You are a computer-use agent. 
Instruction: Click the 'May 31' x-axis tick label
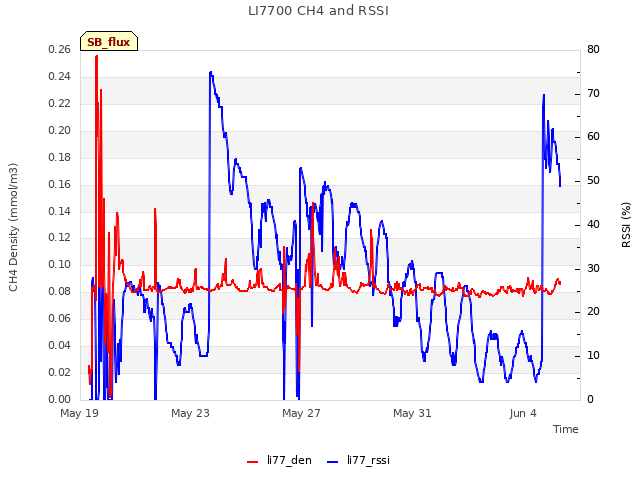click(412, 413)
